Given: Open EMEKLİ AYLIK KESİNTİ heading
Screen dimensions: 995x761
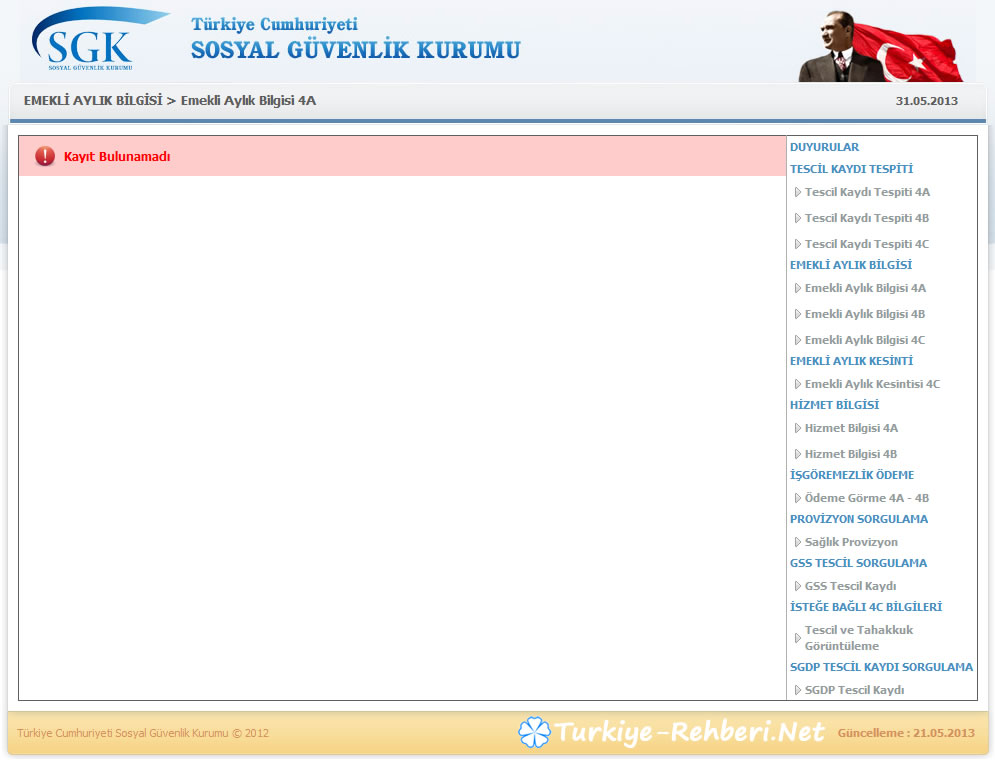Looking at the screenshot, I should 851,361.
